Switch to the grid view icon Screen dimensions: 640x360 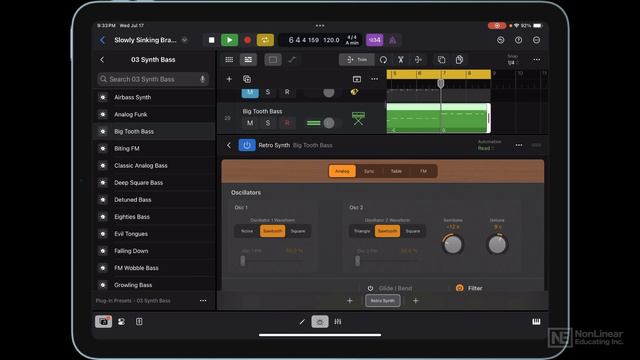point(229,60)
